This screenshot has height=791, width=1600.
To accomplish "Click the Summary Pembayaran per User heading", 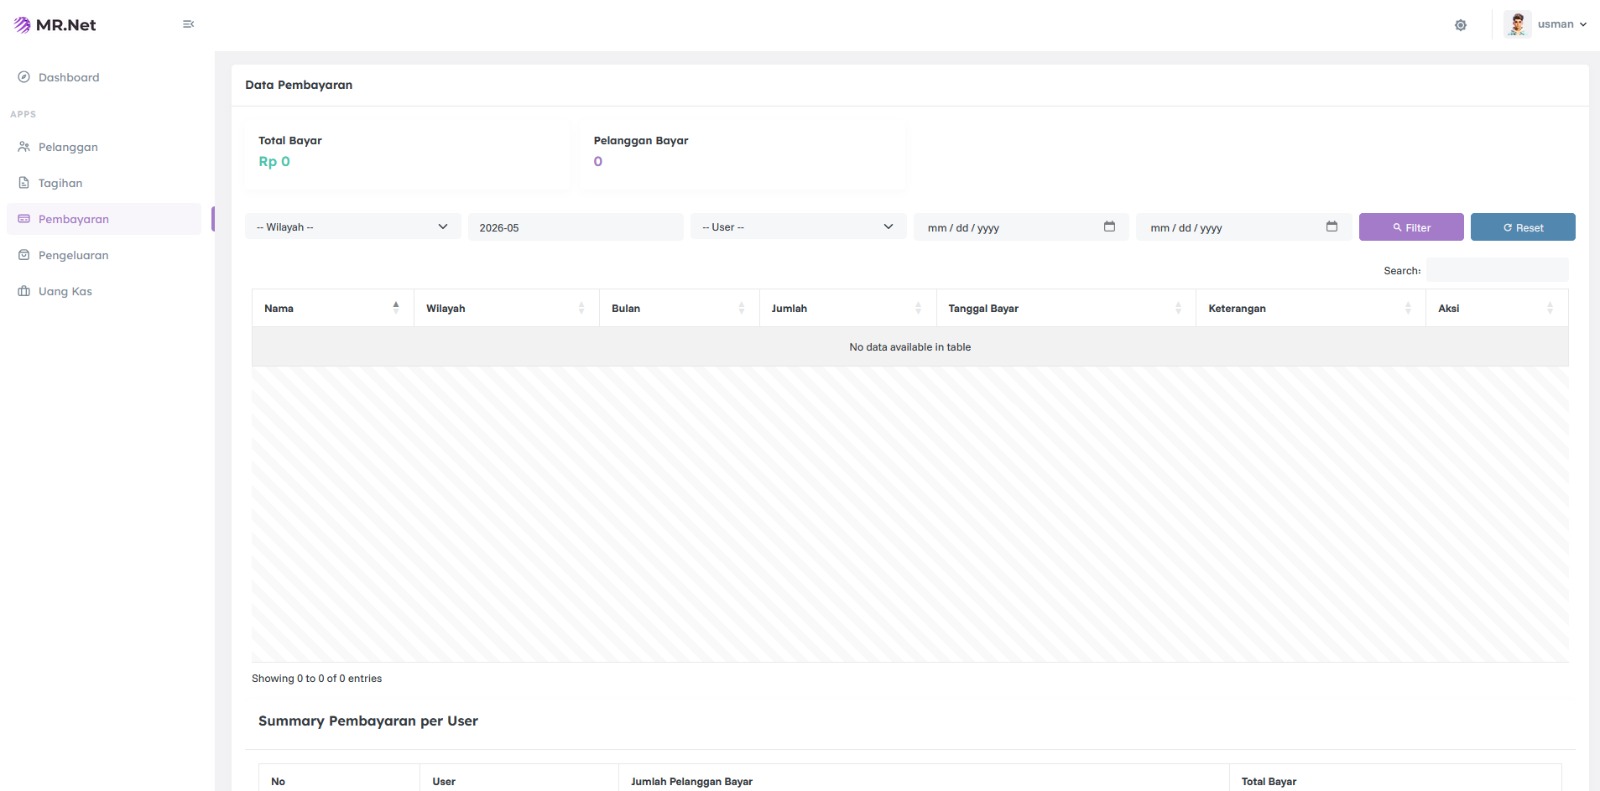I will [x=368, y=721].
